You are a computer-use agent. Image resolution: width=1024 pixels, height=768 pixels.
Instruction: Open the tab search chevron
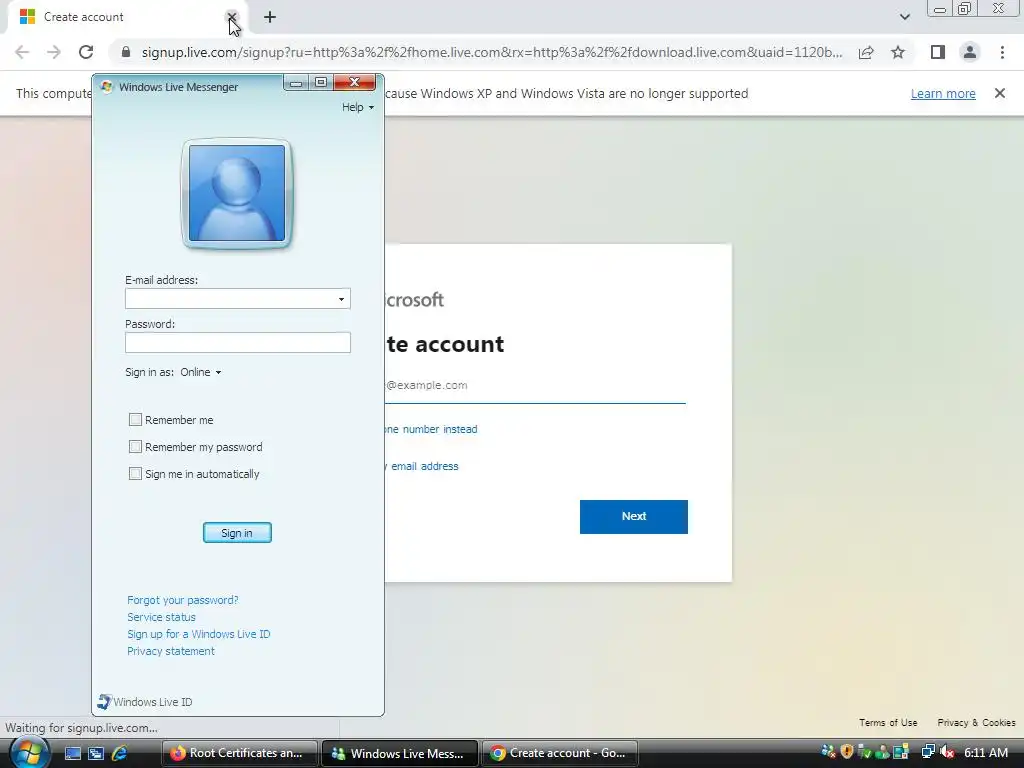[x=904, y=17]
